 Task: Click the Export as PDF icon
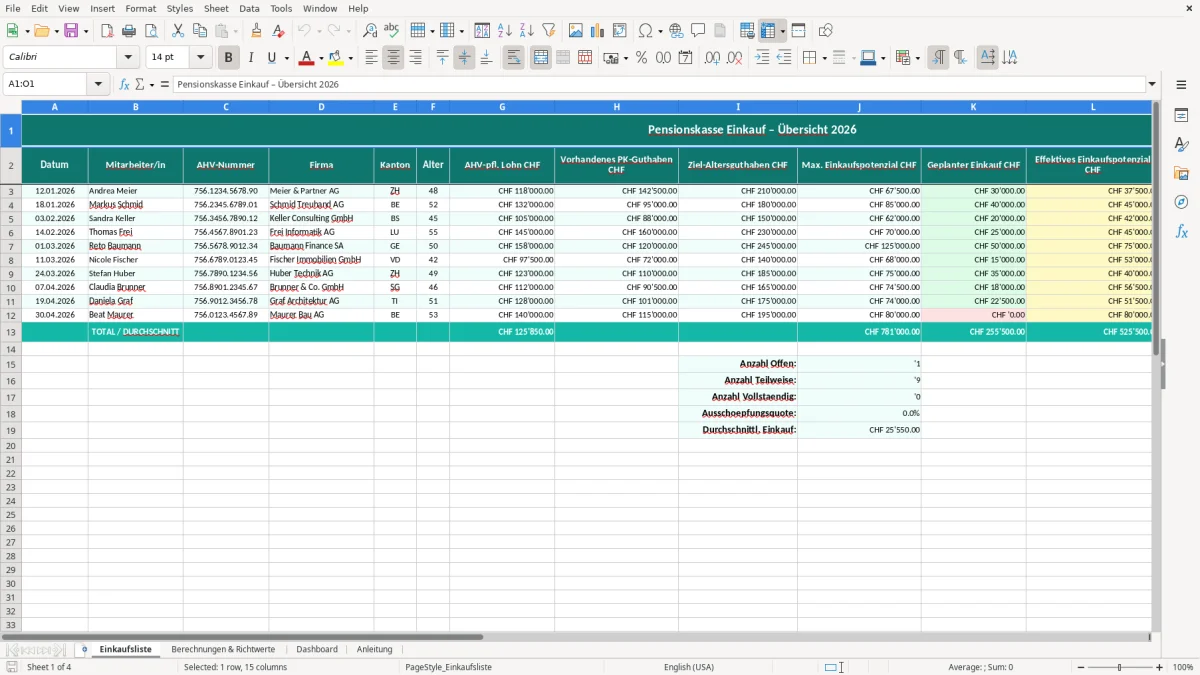click(107, 31)
